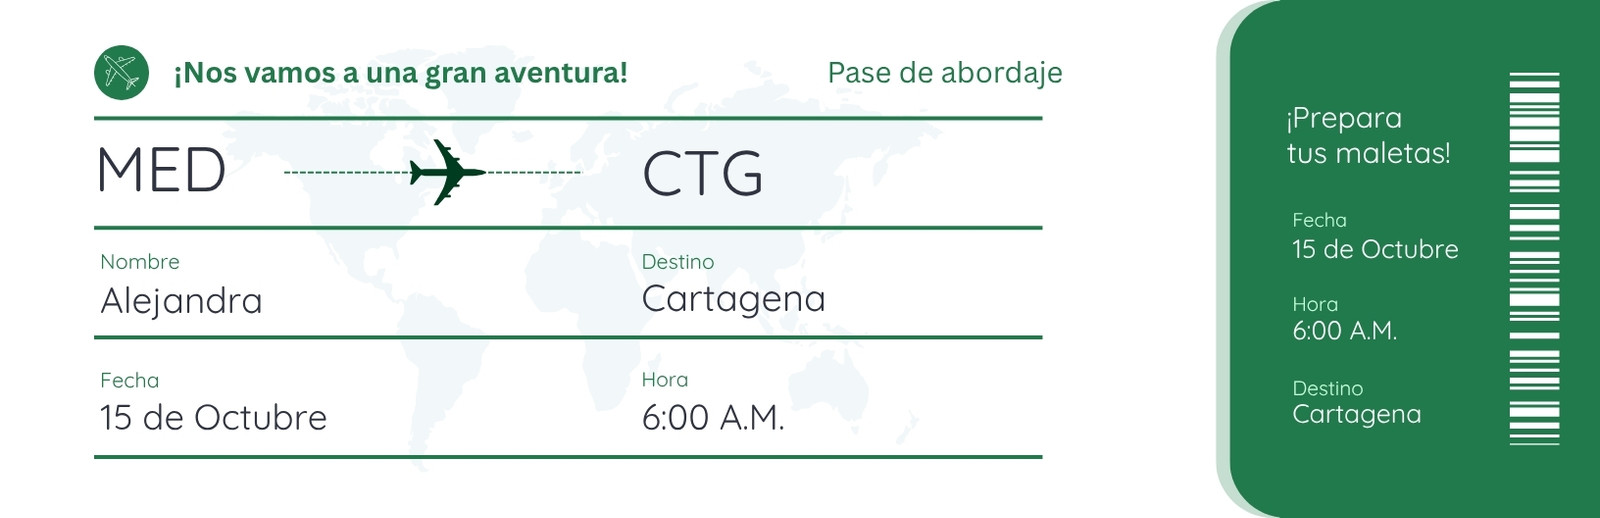The height and width of the screenshot is (518, 1600).
Task: Click the Nombre label
Action: pos(140,262)
